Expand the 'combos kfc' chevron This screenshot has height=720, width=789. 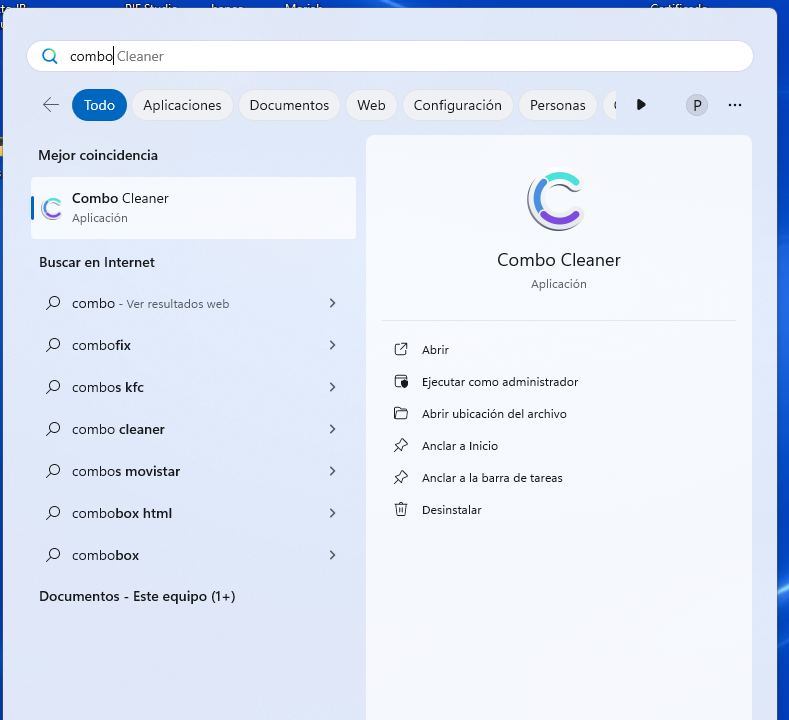(332, 387)
